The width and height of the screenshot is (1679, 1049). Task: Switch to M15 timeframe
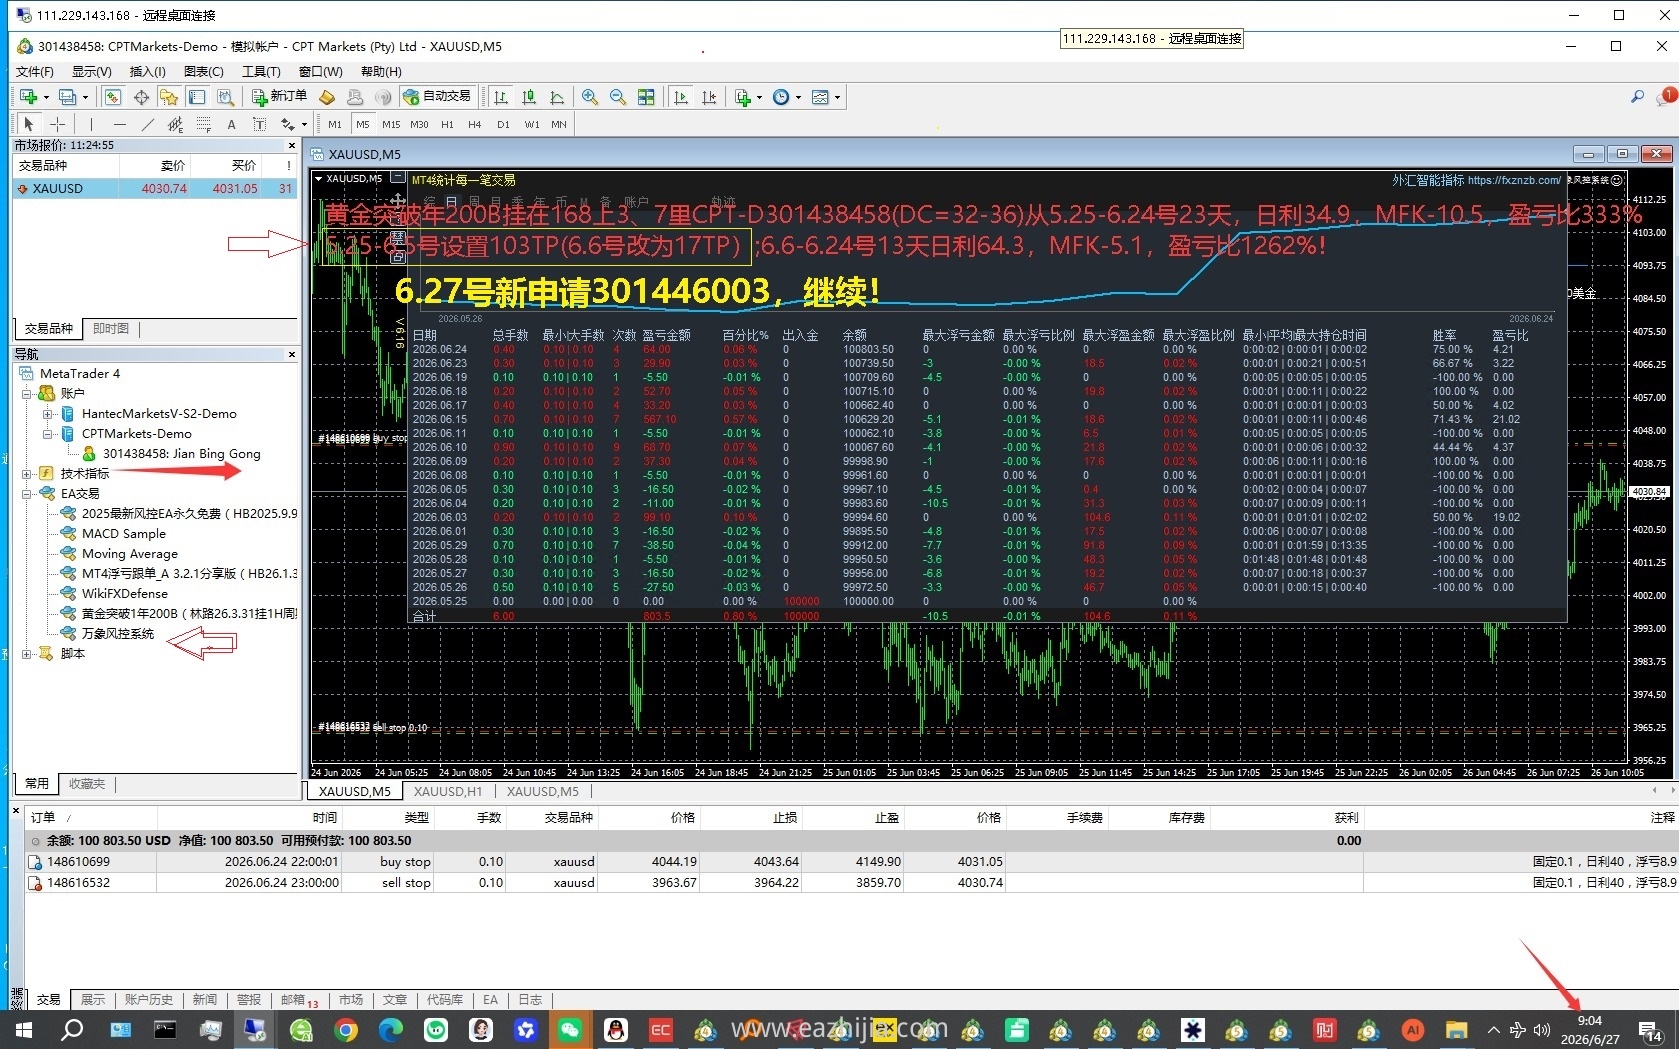pos(391,124)
